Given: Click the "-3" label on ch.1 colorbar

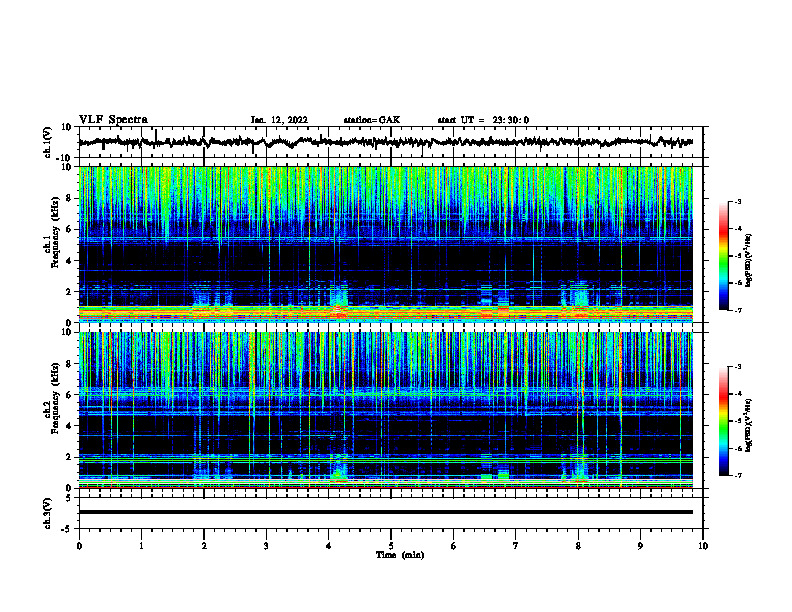Looking at the screenshot, I should click(737, 201).
